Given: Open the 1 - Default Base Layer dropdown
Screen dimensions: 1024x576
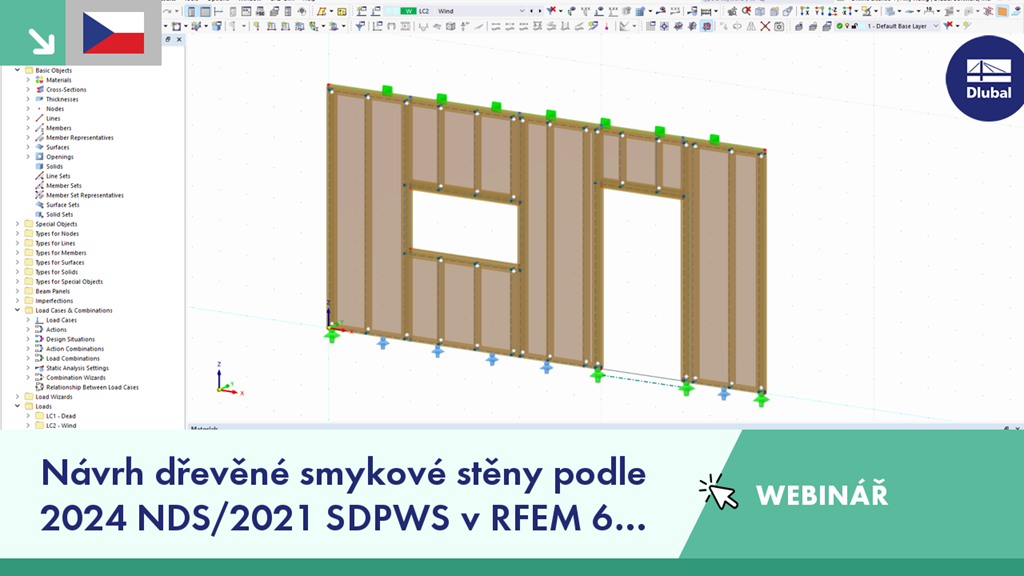Looking at the screenshot, I should 936,26.
